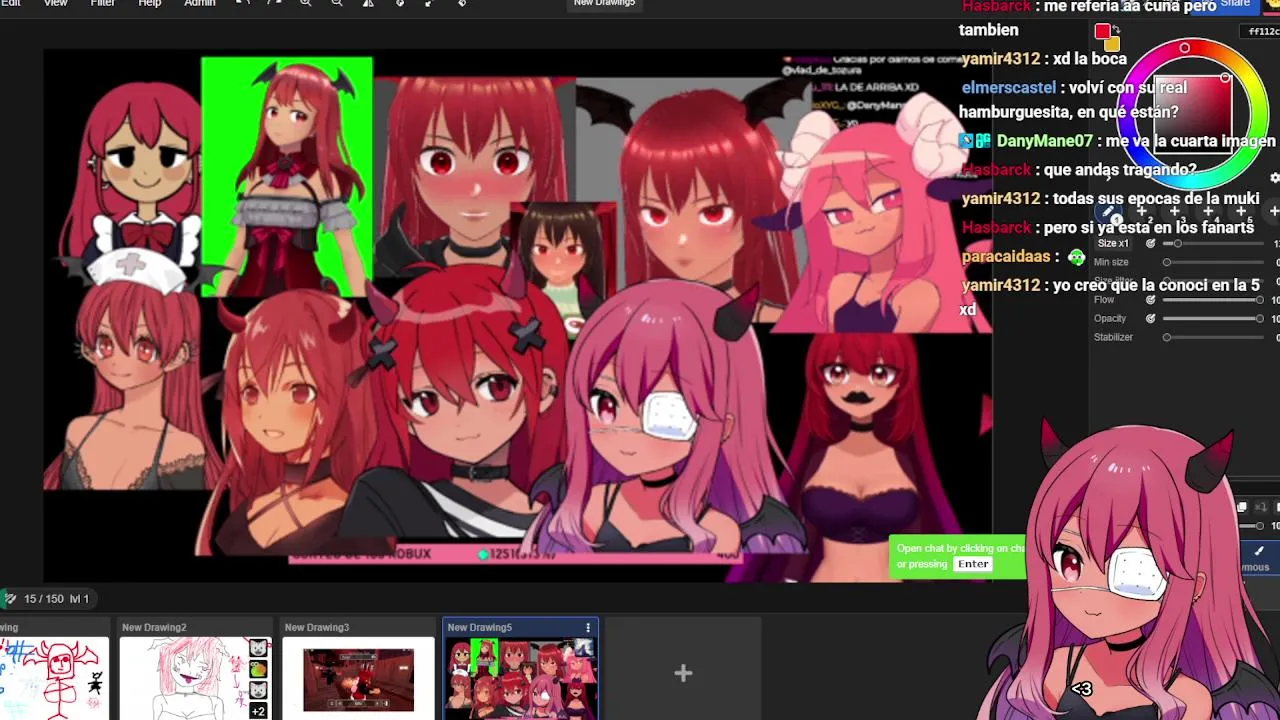
Task: Add a new drawing with plus tile
Action: [683, 673]
